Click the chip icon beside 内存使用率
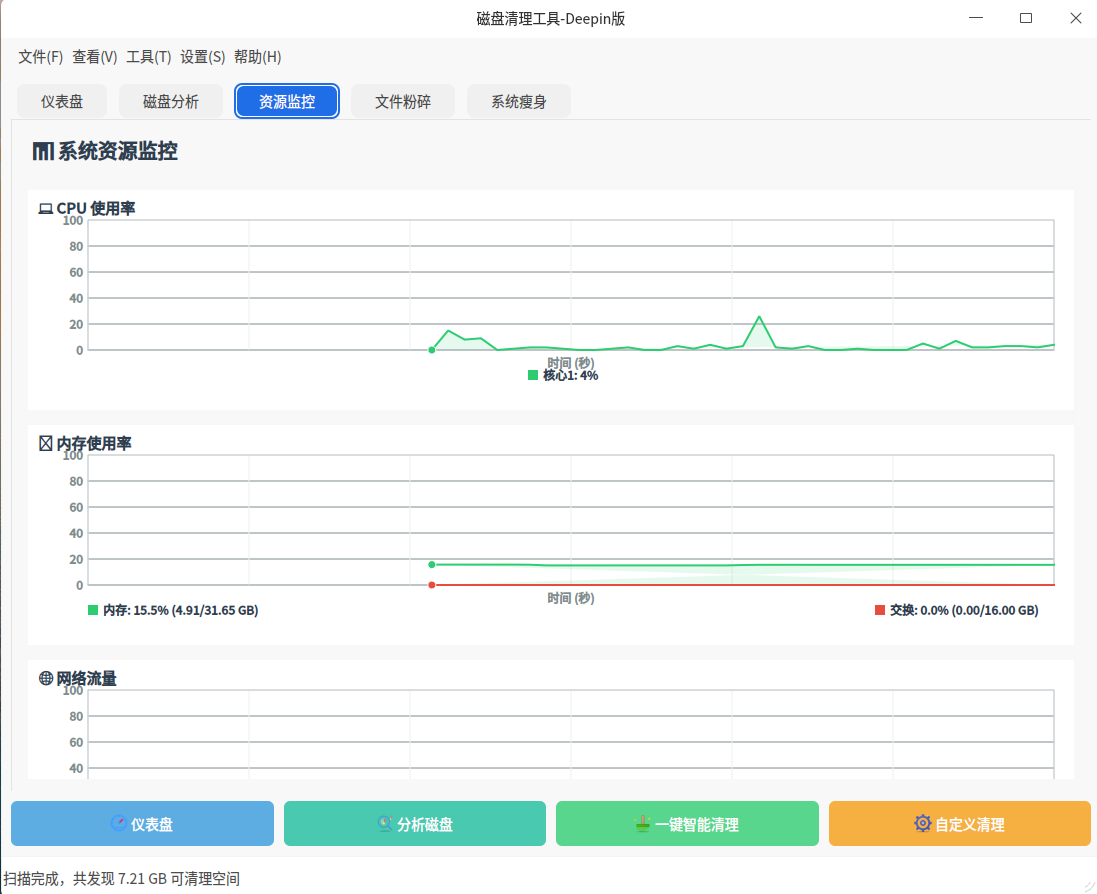1097x894 pixels. [45, 444]
